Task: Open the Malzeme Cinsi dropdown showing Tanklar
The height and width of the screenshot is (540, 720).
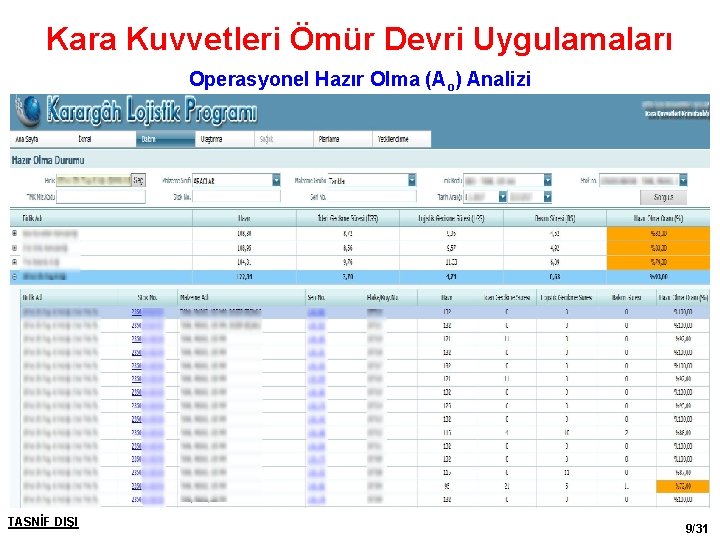Action: (x=412, y=180)
